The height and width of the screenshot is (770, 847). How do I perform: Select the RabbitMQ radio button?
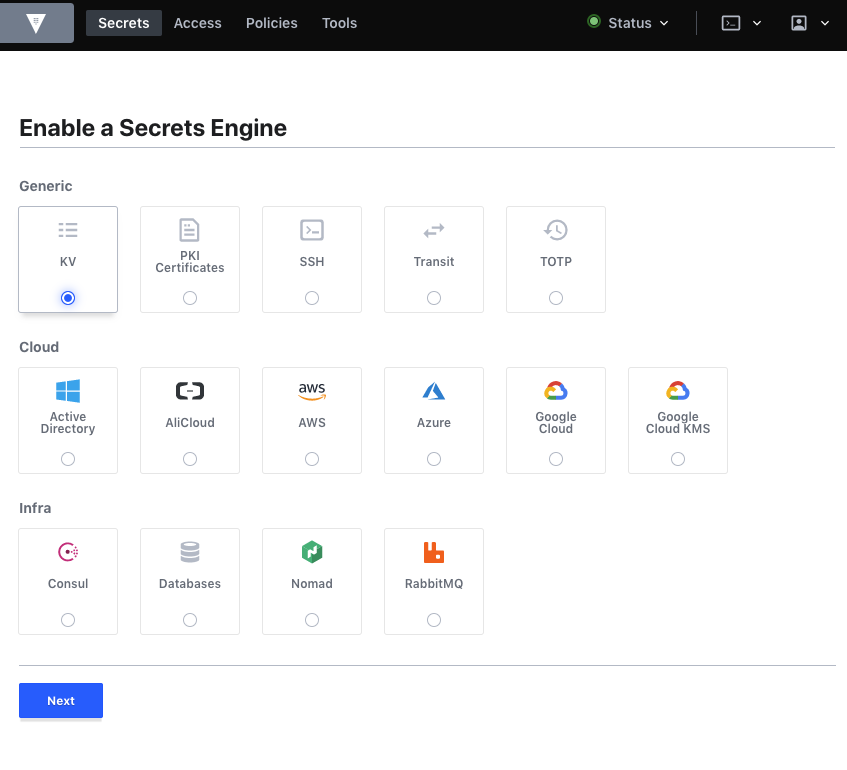[434, 620]
